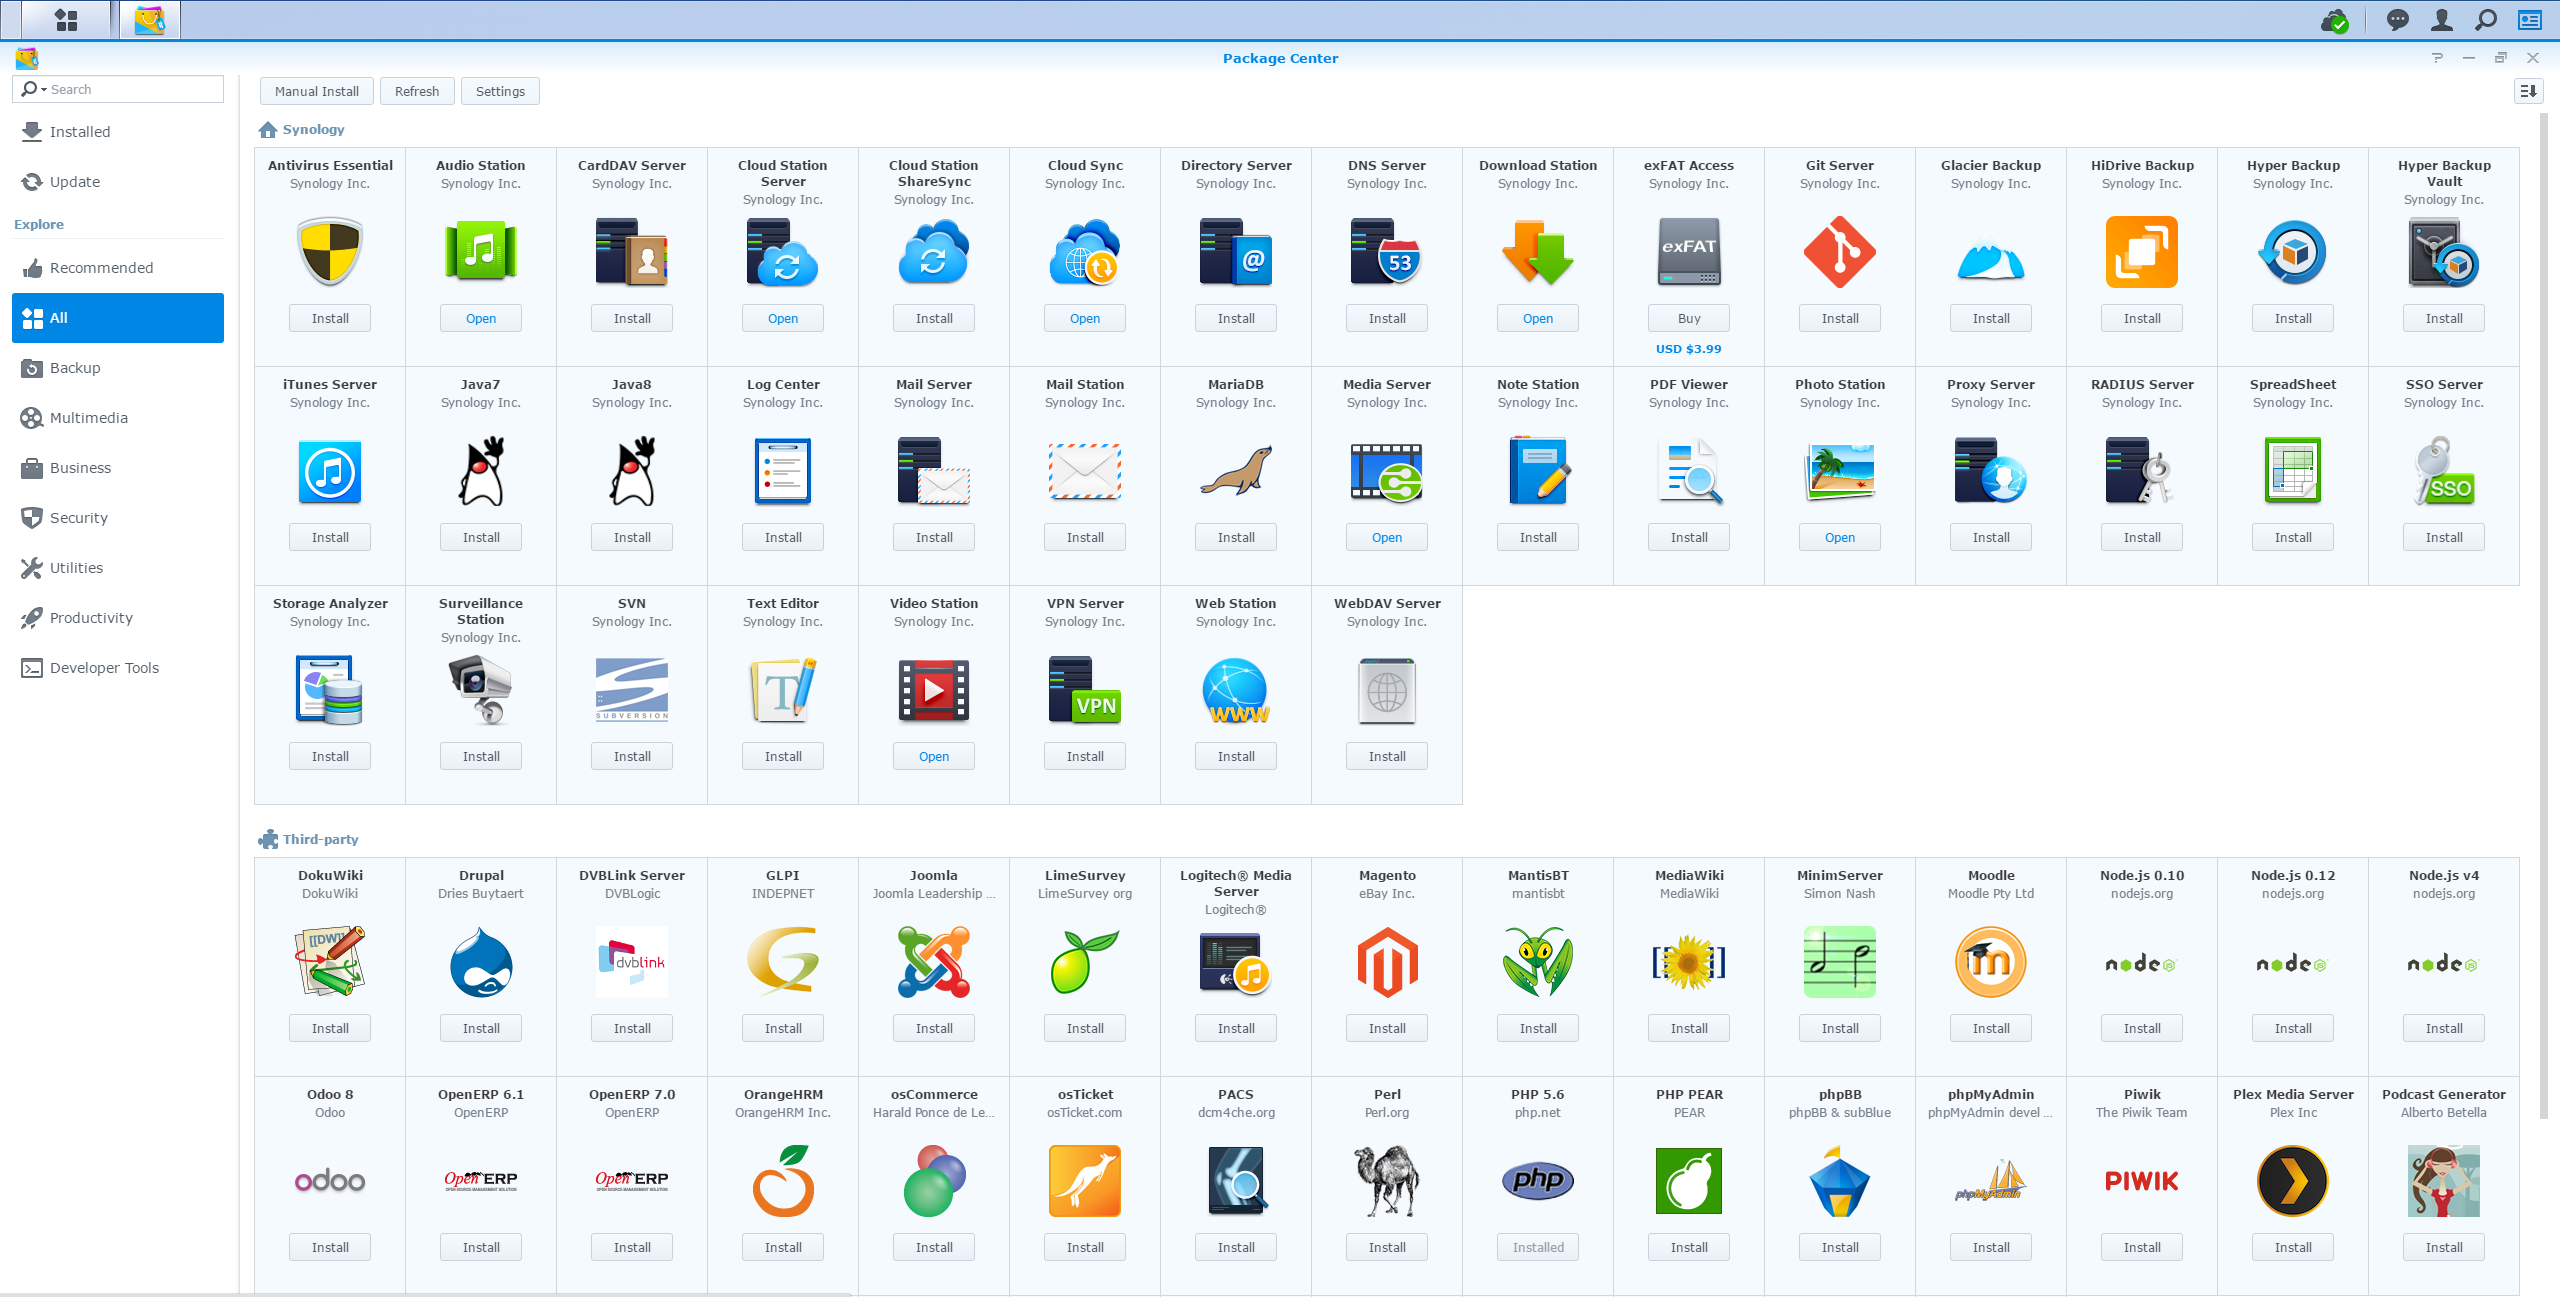Toggle the sort/view mode button
The height and width of the screenshot is (1297, 2560).
tap(2528, 91)
